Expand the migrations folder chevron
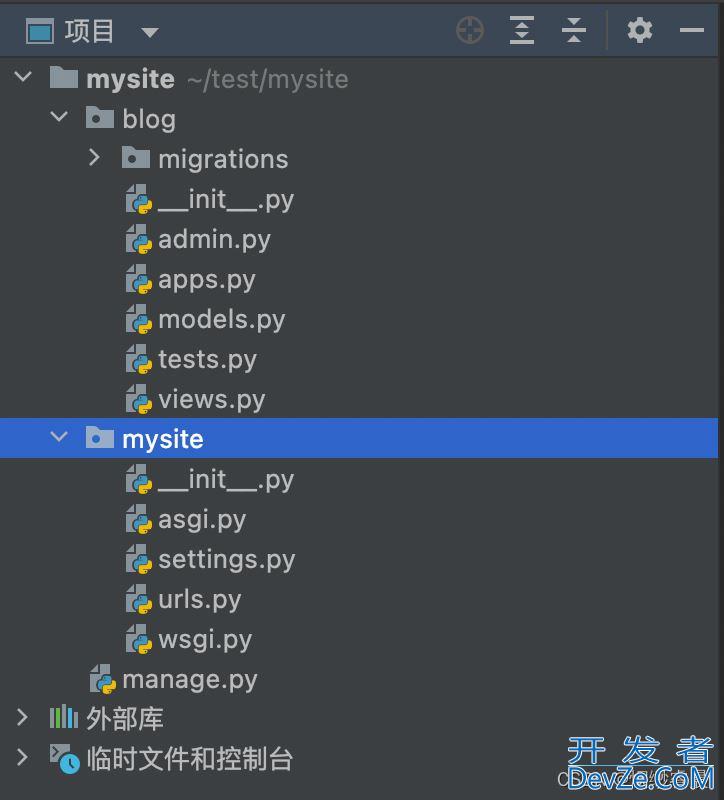This screenshot has width=724, height=800. 94,158
